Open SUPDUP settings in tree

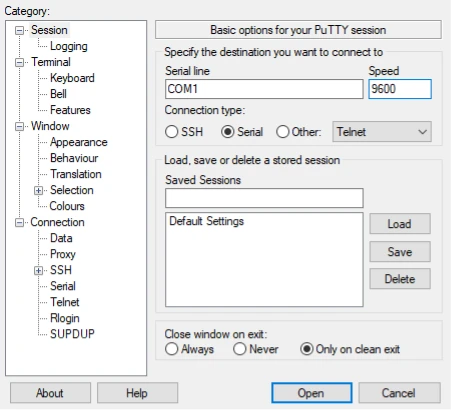tap(72, 334)
